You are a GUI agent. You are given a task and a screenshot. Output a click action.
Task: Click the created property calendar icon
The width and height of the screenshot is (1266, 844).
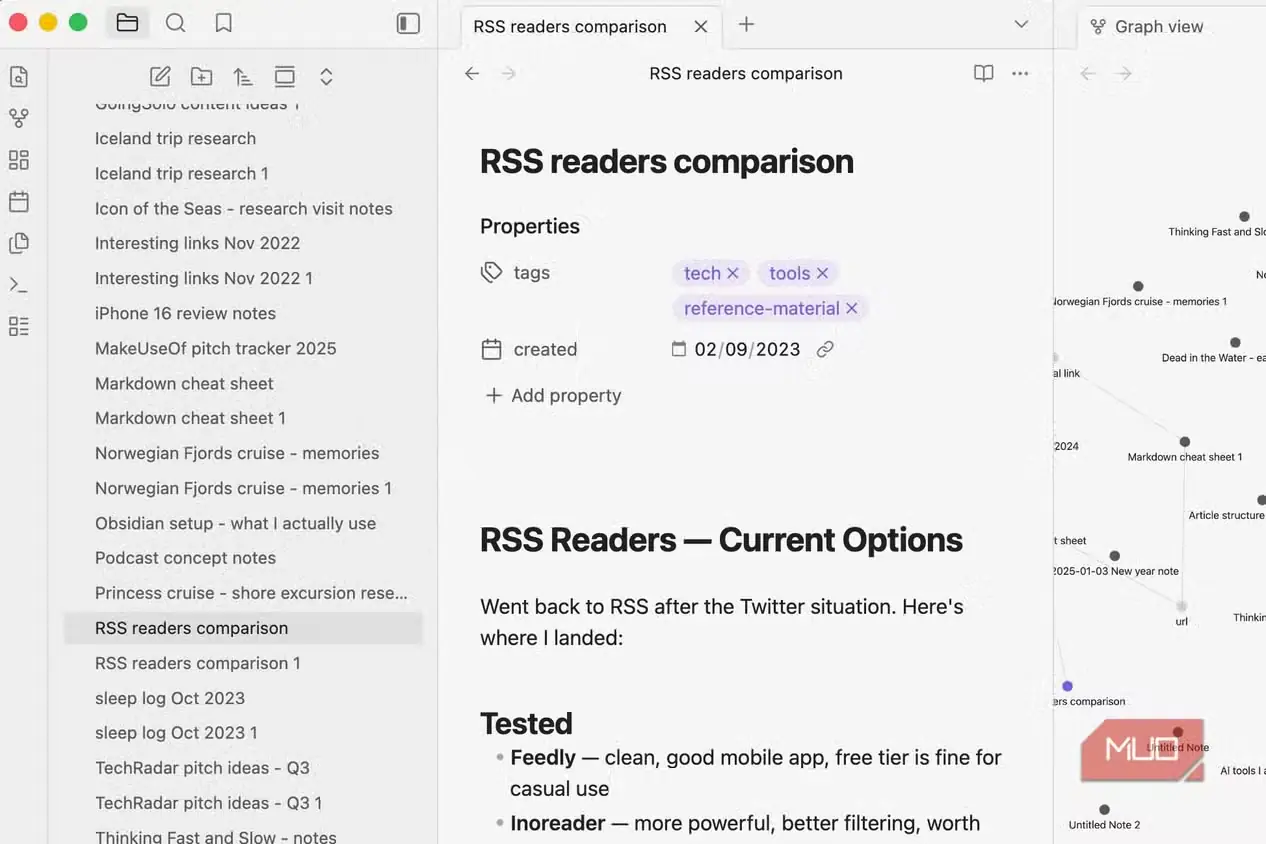coord(491,349)
